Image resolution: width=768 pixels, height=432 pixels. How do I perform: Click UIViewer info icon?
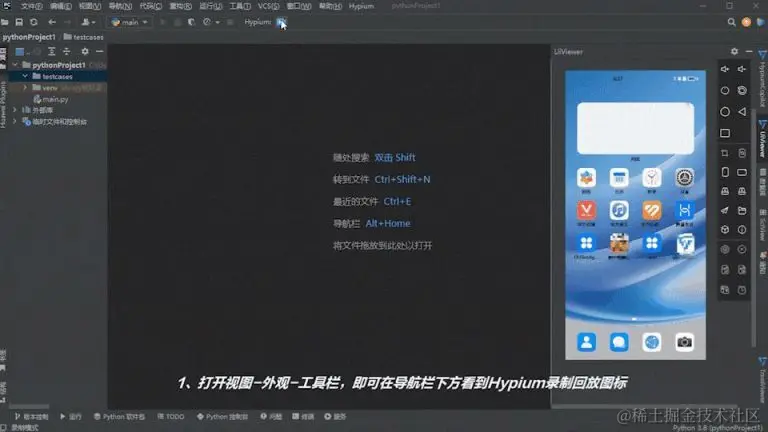coord(742,229)
